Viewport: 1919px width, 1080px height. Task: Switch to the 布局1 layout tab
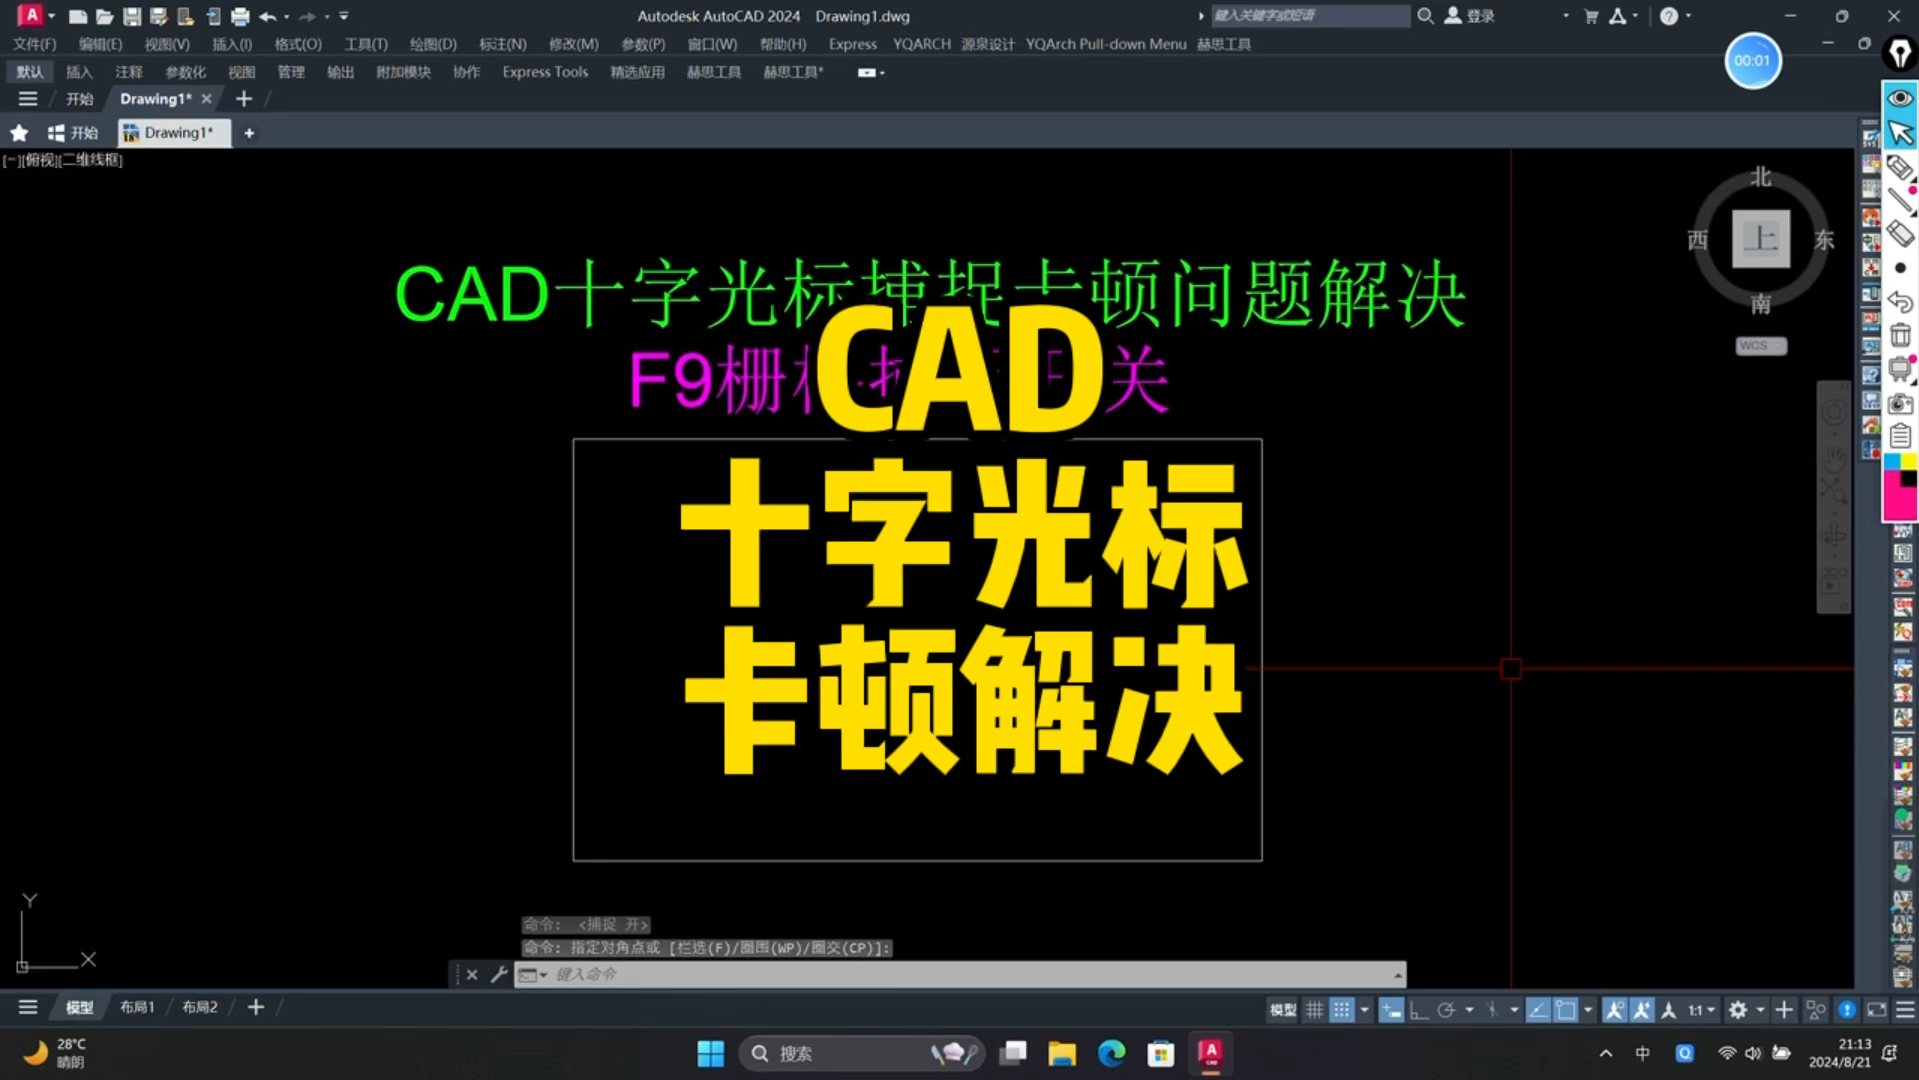point(137,1007)
